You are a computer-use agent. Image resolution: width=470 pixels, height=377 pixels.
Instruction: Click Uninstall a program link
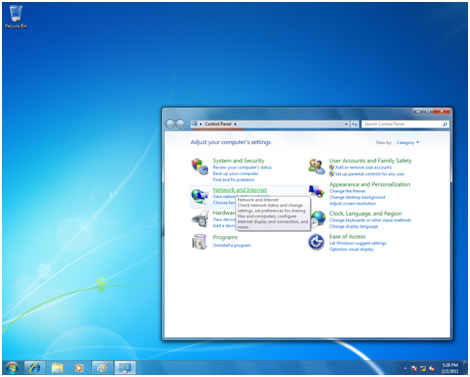[232, 245]
